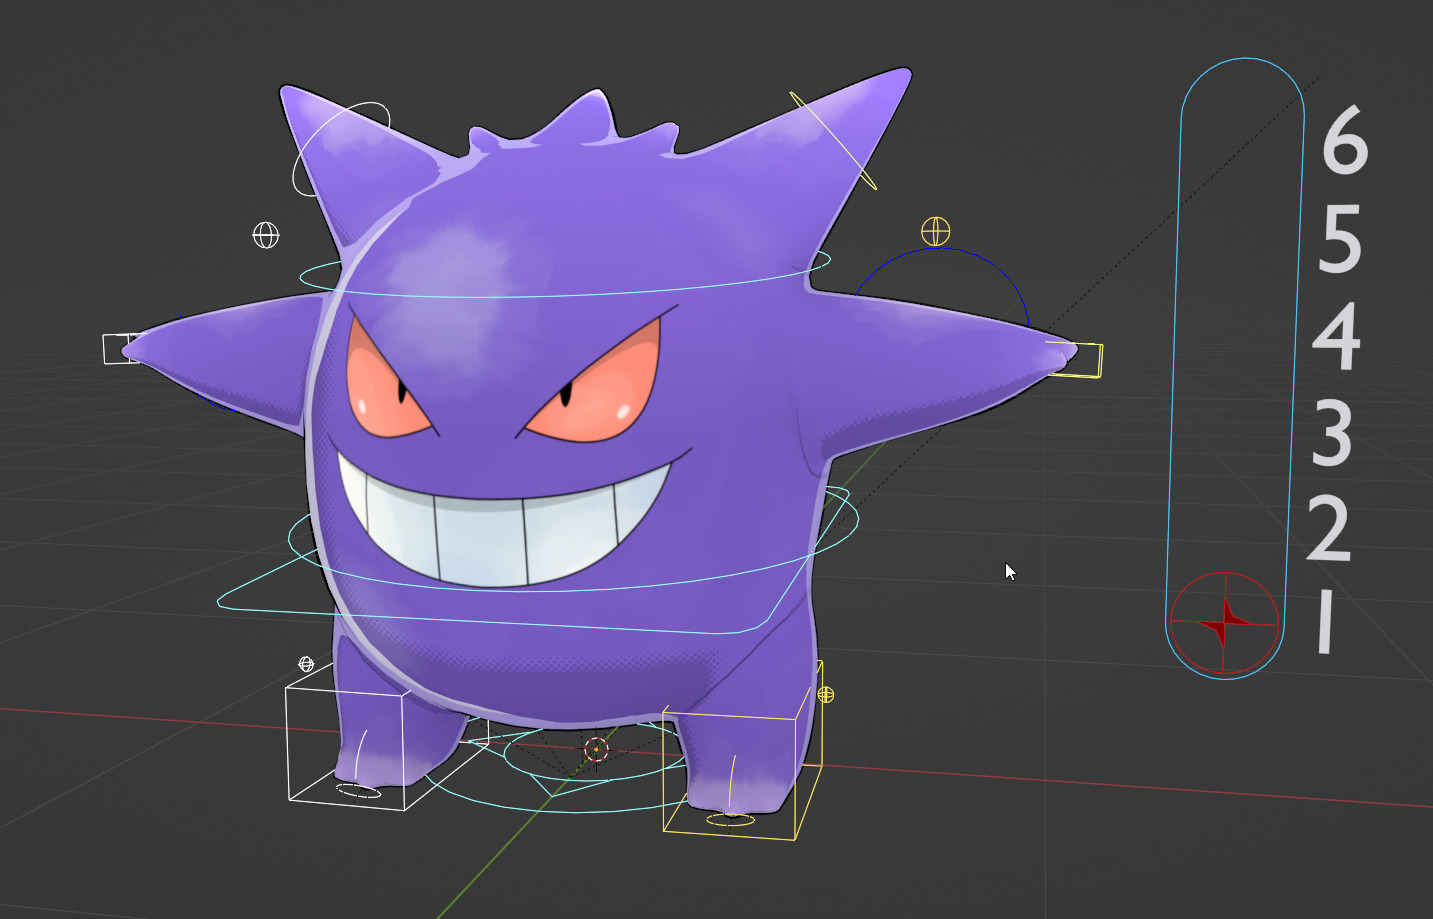1433x919 pixels.
Task: Select the red star slider control
Action: tap(1224, 622)
